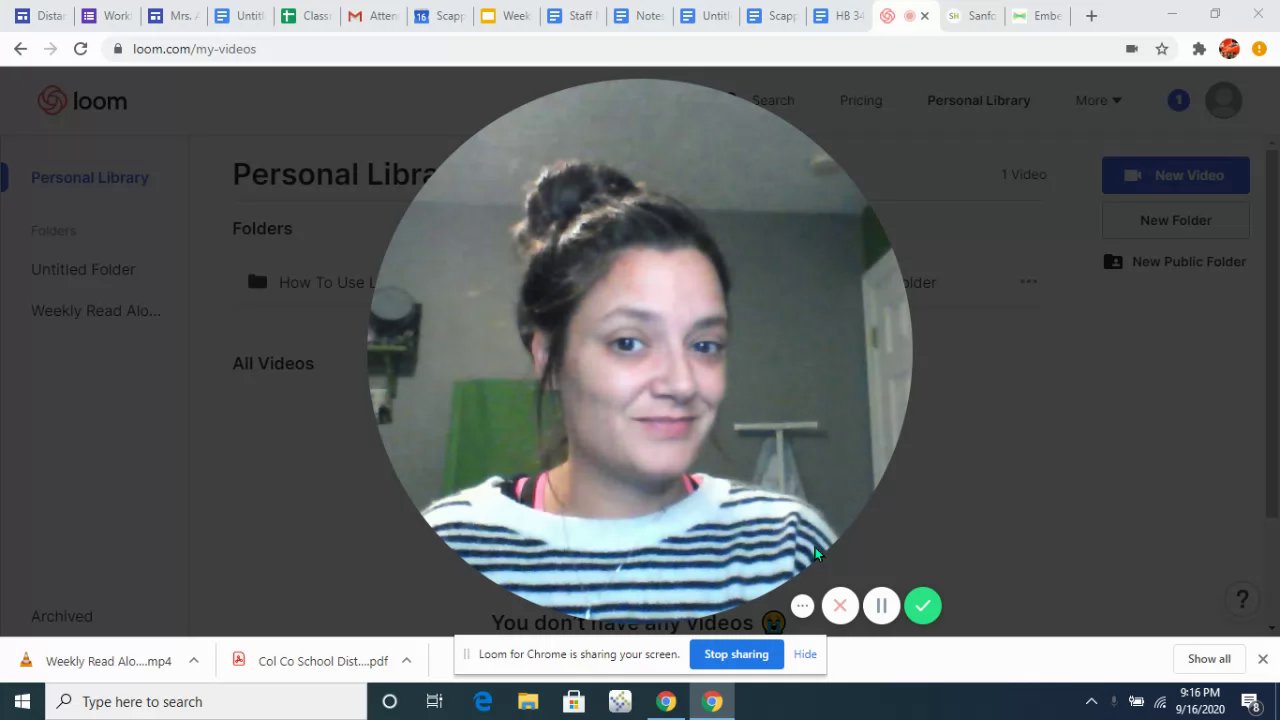This screenshot has width=1280, height=720.
Task: Go back to the previous page
Action: (x=21, y=48)
